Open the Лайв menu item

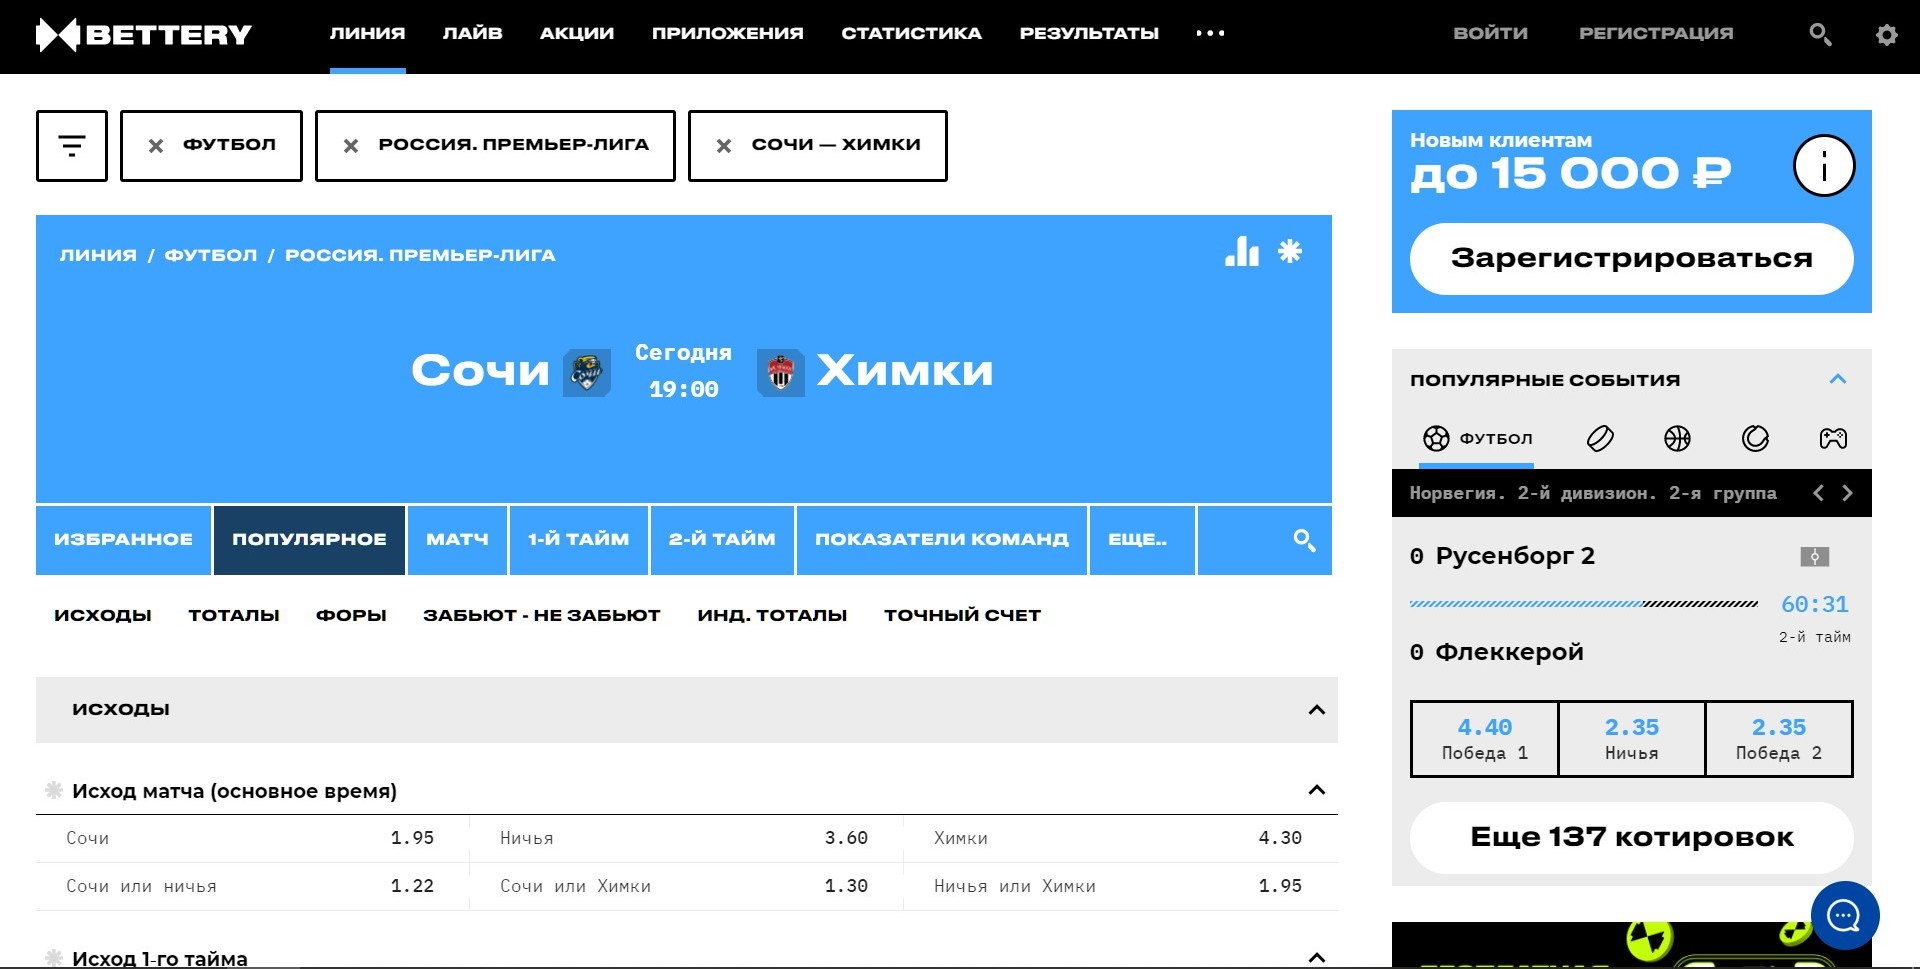[472, 33]
